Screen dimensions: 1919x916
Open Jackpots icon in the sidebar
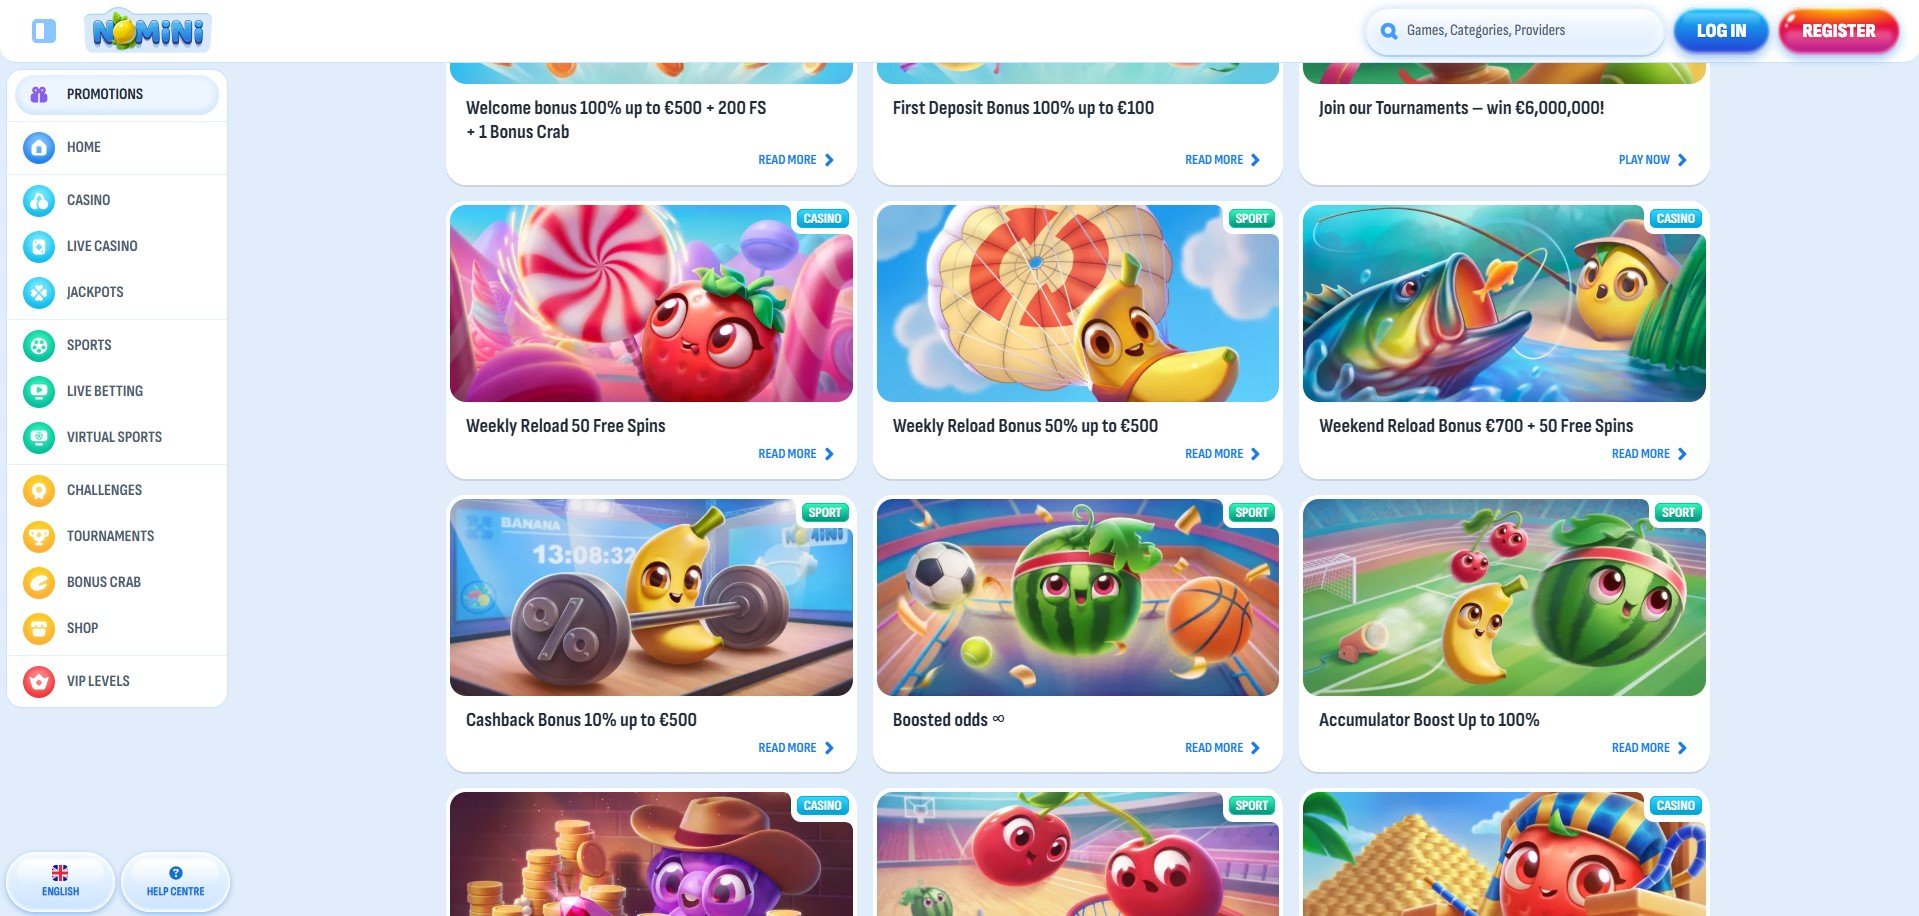(x=39, y=293)
